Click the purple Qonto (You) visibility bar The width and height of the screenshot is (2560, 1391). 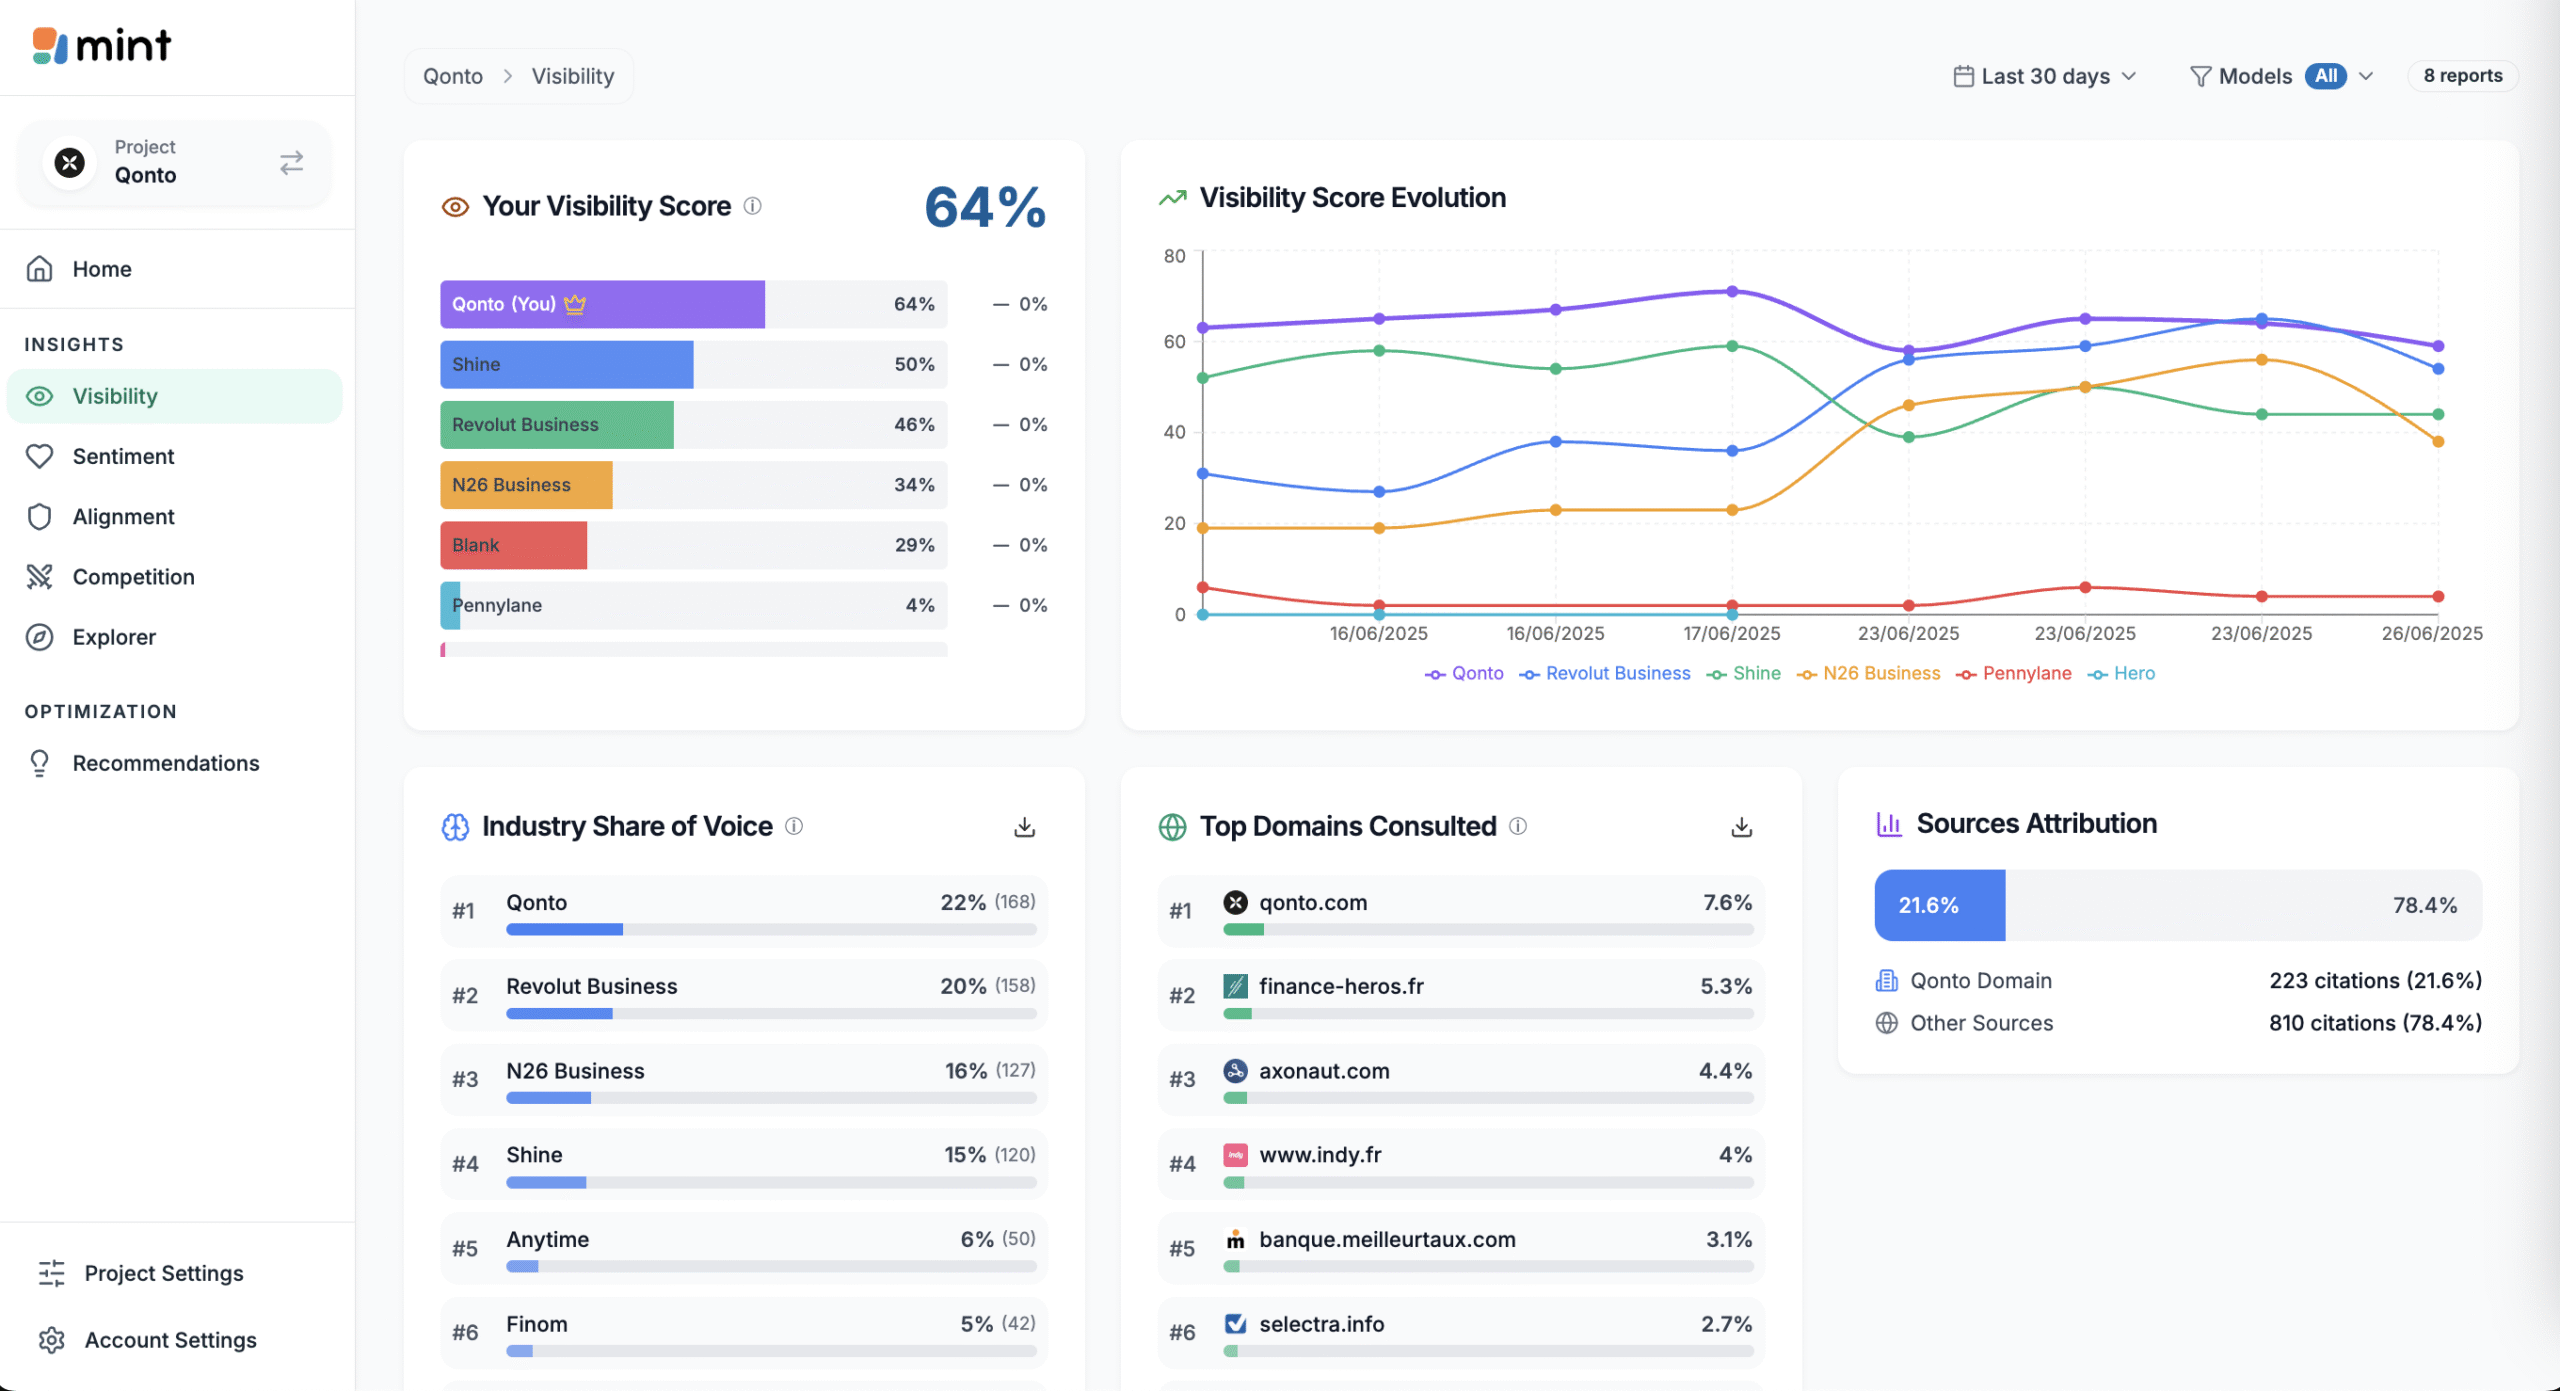[602, 304]
